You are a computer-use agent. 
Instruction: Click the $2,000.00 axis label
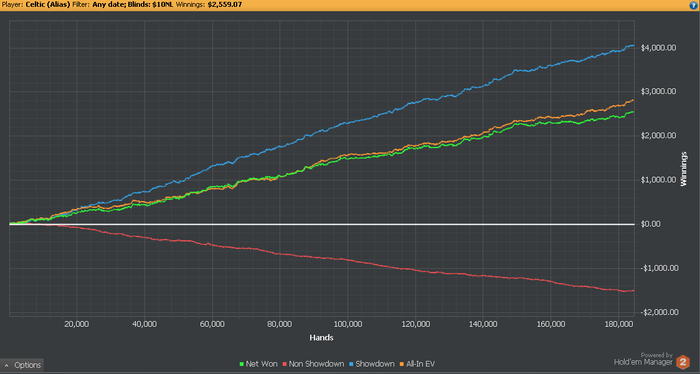(658, 136)
